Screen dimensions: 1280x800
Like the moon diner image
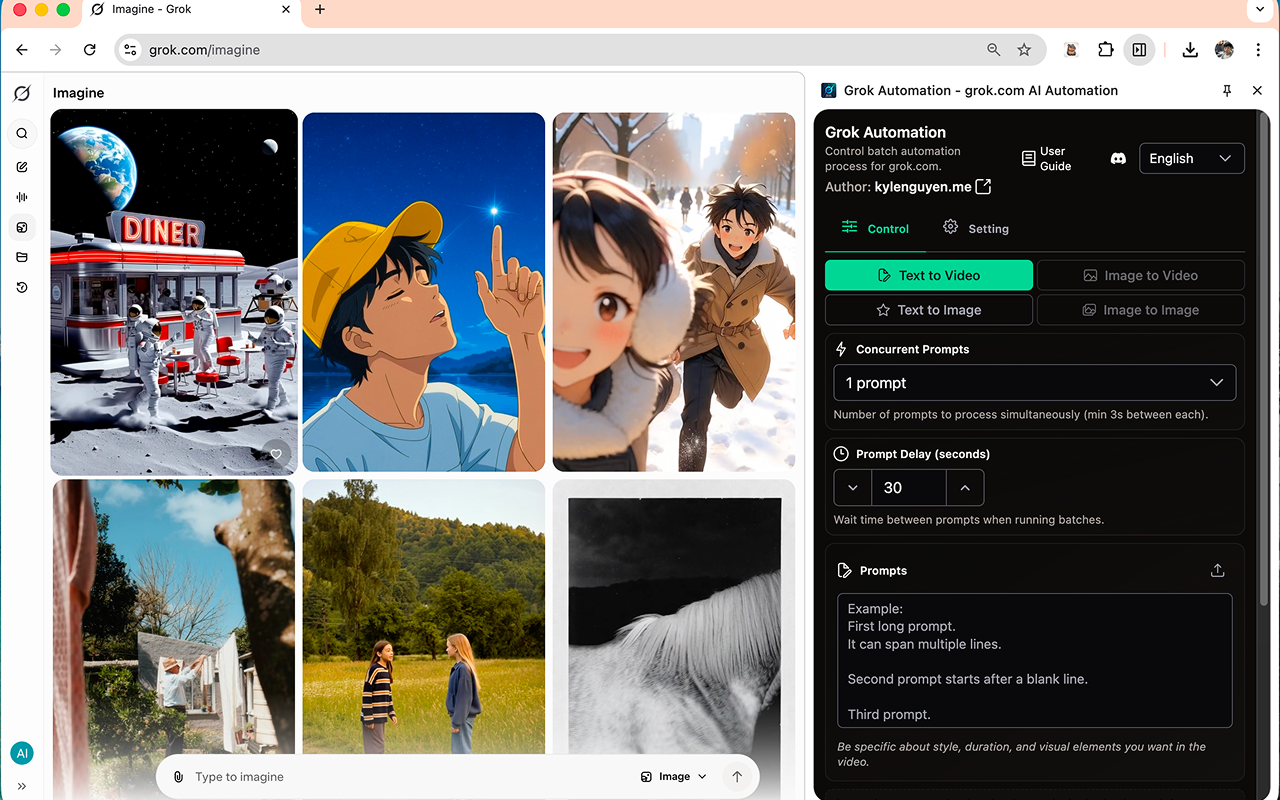[276, 454]
